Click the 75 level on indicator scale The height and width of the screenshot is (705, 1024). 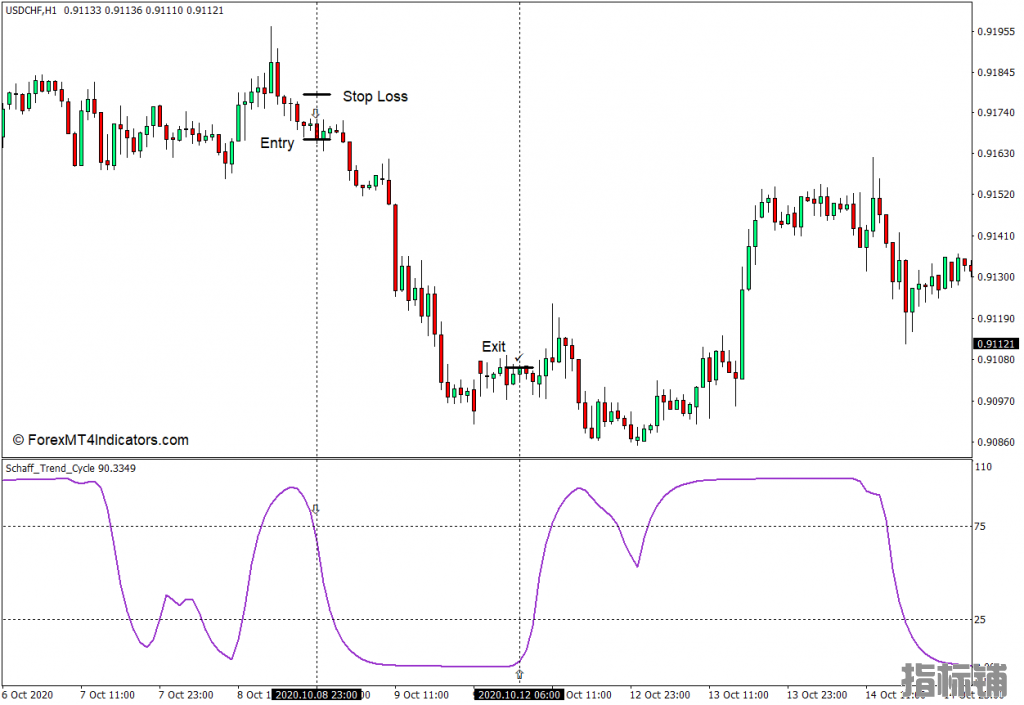pyautogui.click(x=982, y=527)
